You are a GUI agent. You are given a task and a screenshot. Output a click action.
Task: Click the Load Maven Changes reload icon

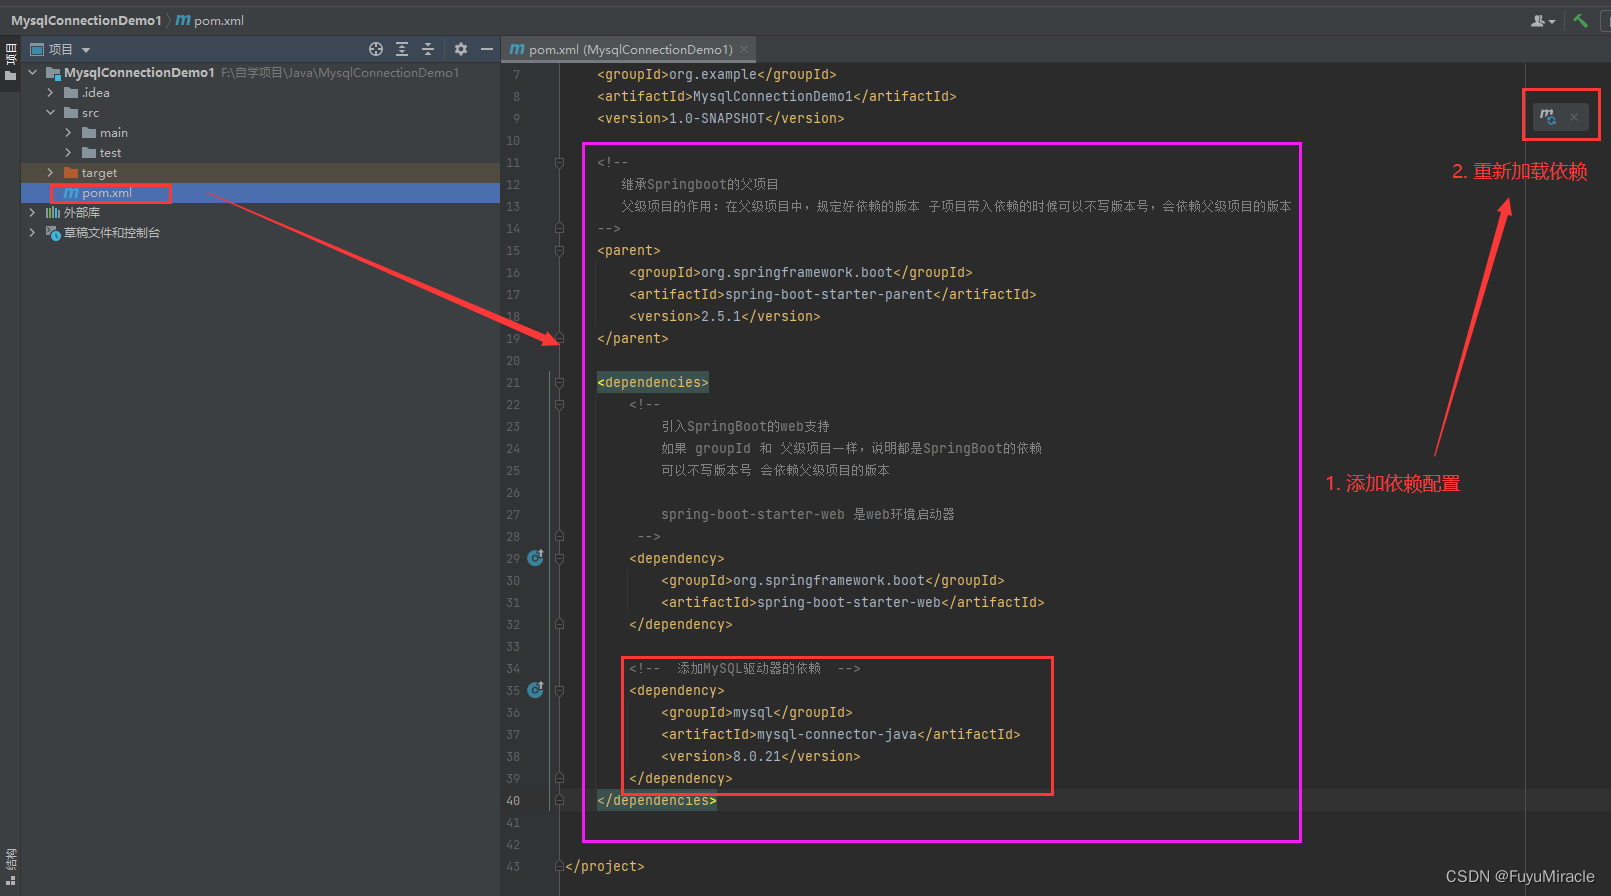[x=1548, y=117]
